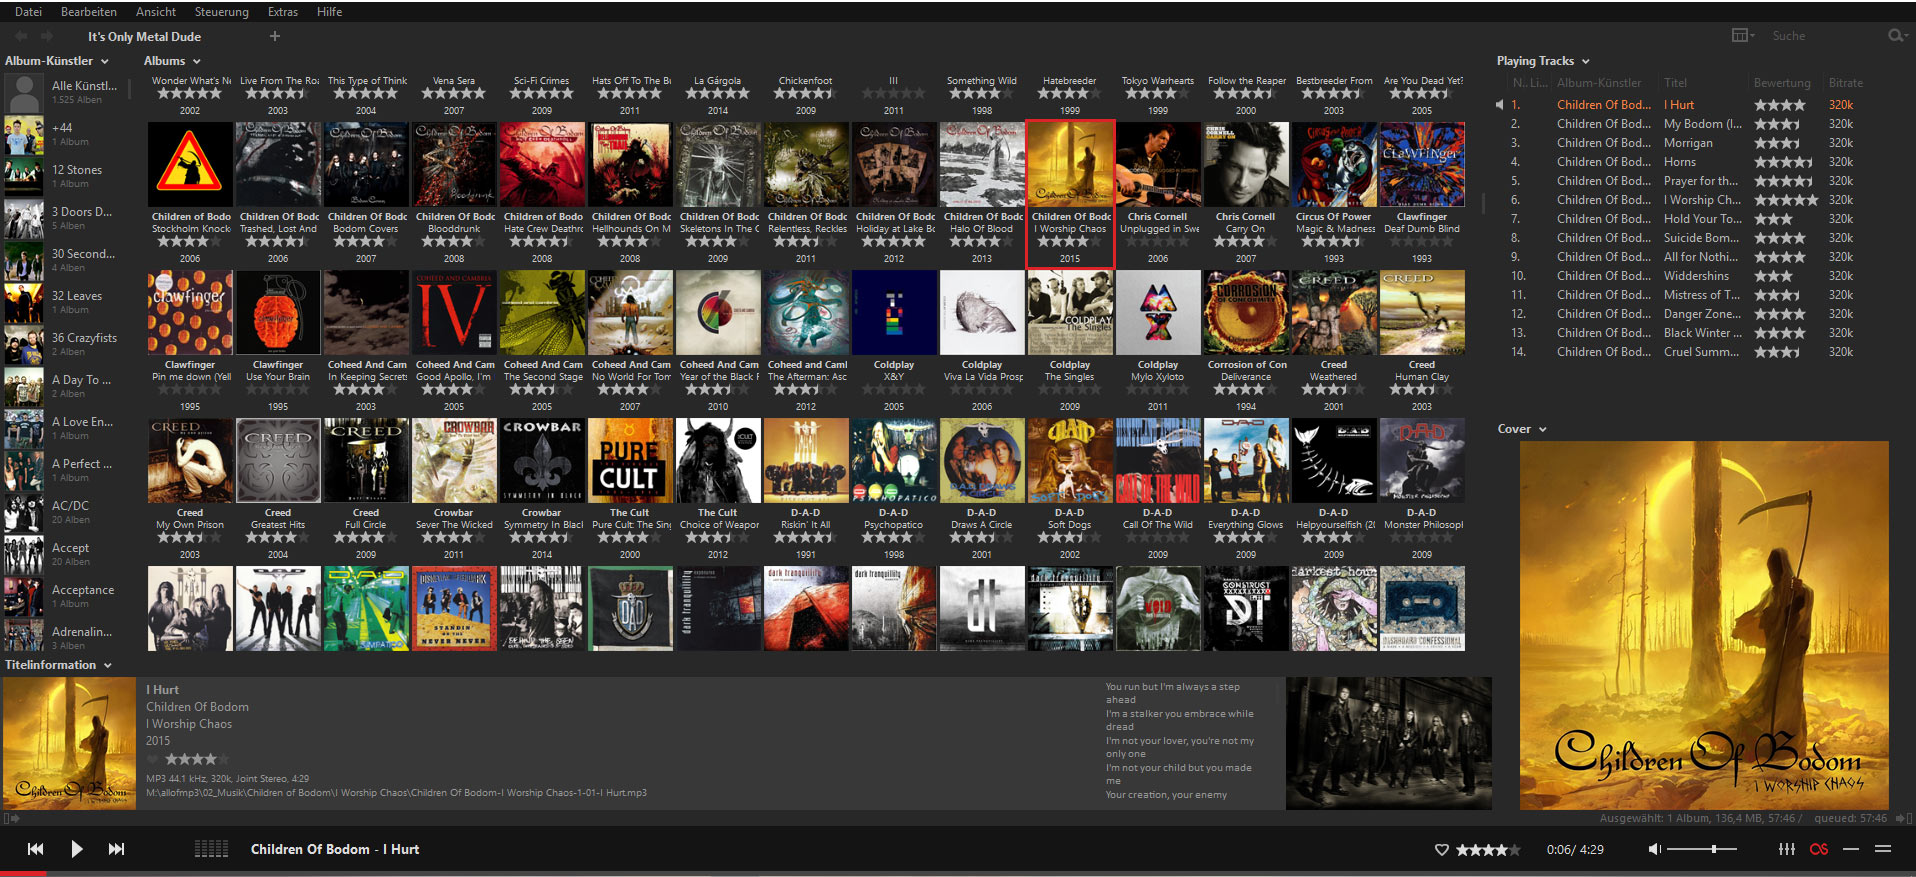Switch to the compact player line icon

point(1851,849)
